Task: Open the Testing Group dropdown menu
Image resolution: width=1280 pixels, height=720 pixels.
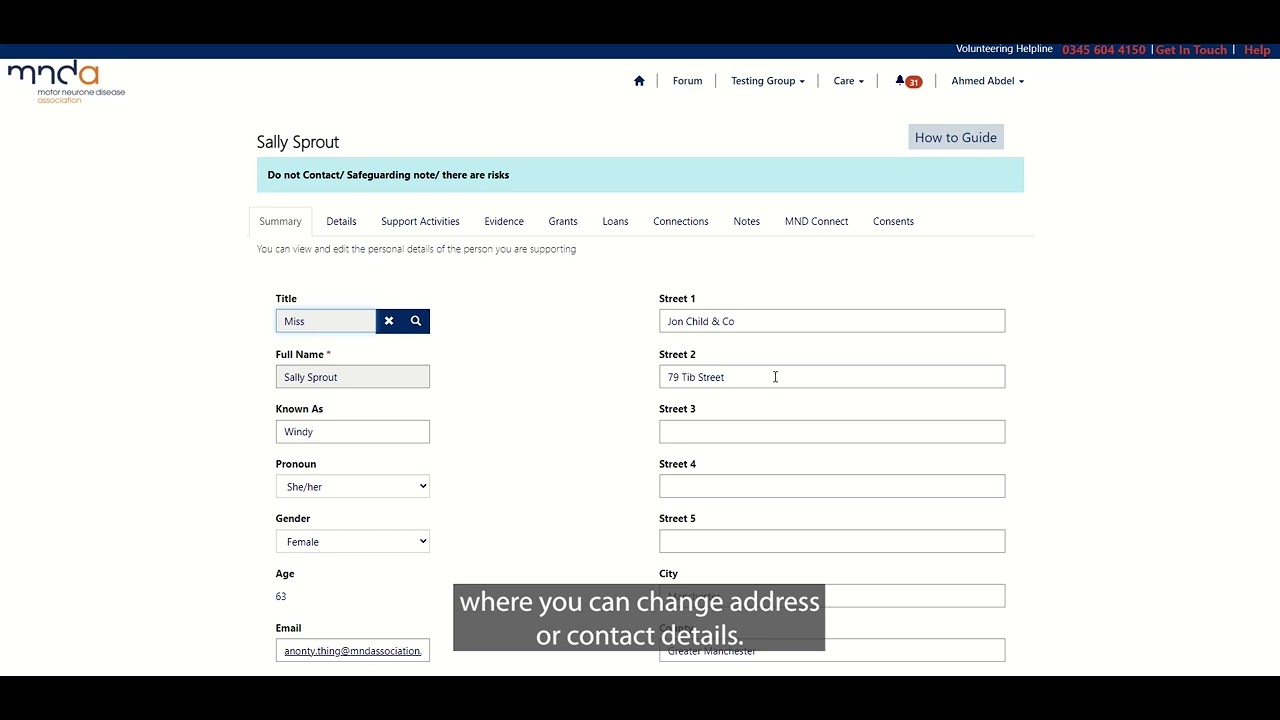Action: tap(767, 81)
